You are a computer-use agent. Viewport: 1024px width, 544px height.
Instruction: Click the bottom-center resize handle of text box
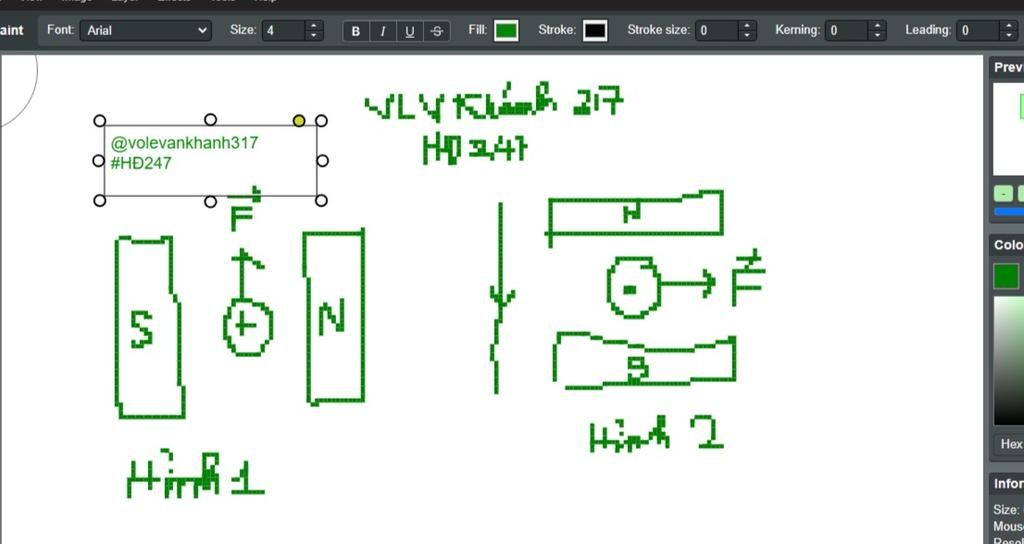coord(210,202)
